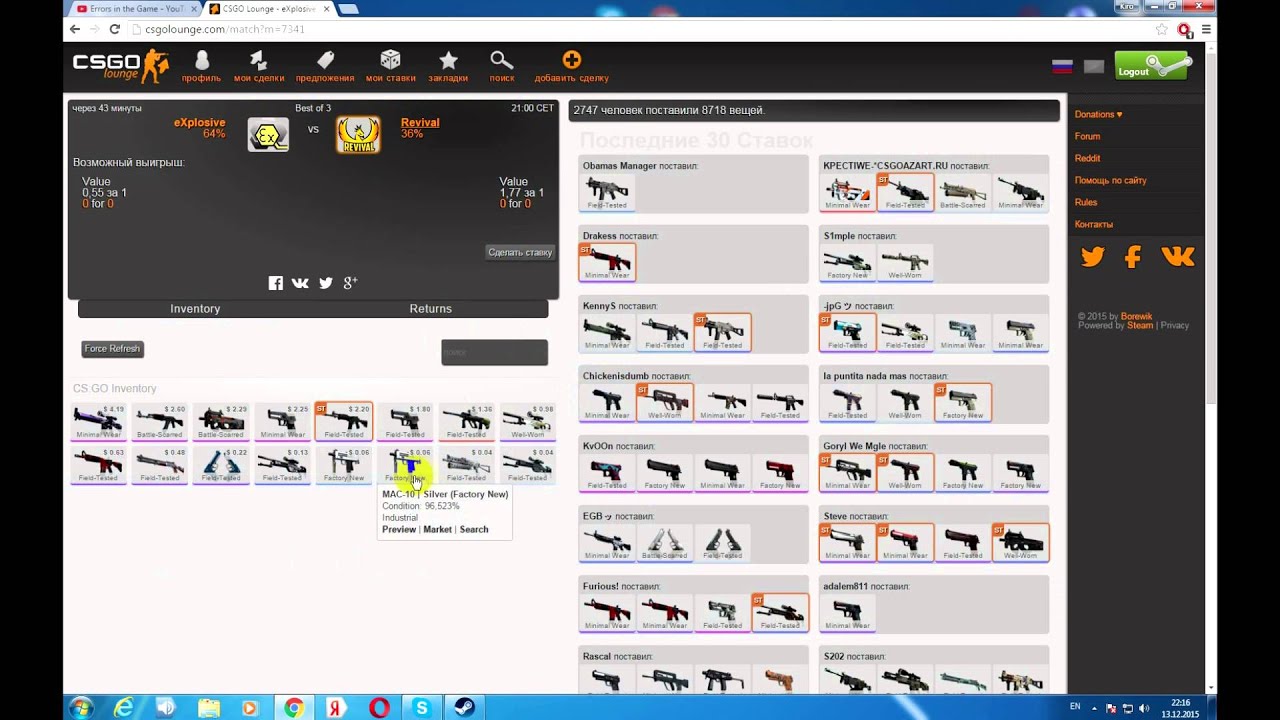Select inventory item priced $ 2.60
Screen dimensions: 1280x720
[160, 422]
